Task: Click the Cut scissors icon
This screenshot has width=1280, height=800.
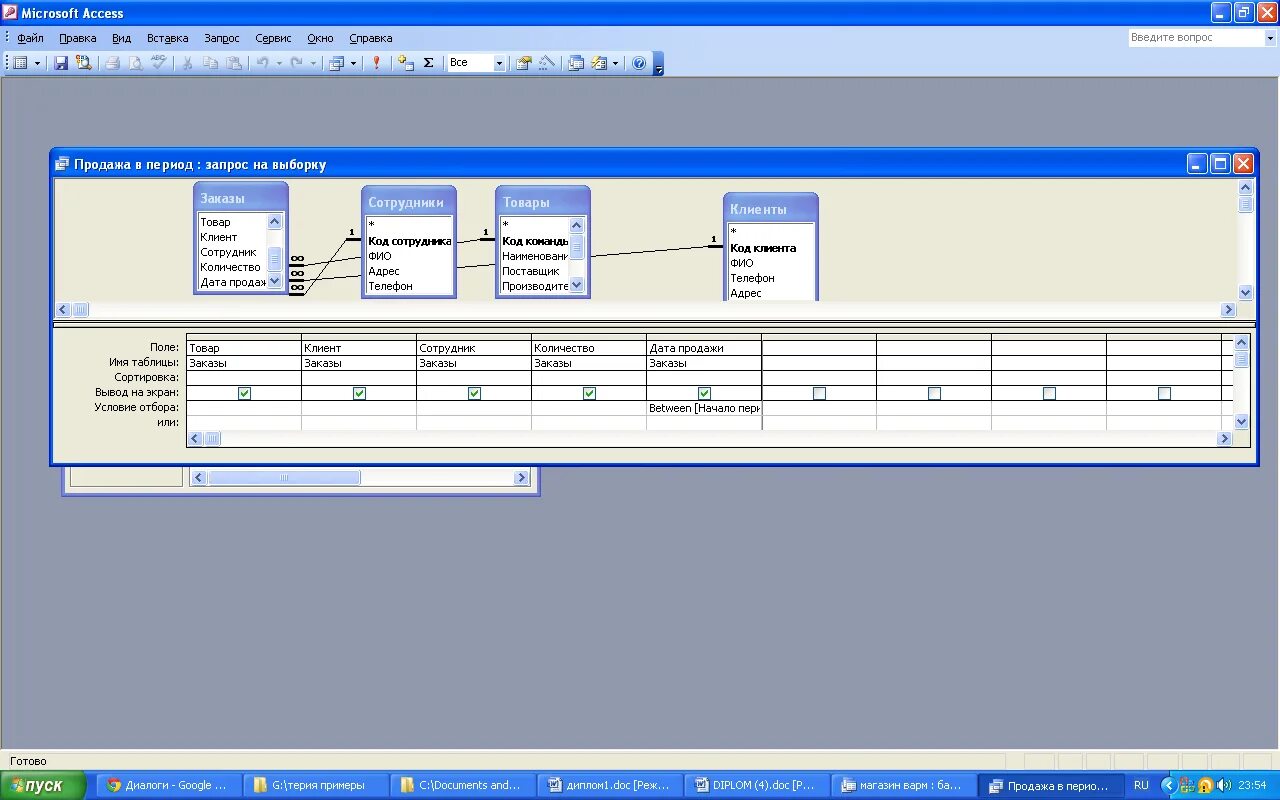Action: [x=187, y=63]
